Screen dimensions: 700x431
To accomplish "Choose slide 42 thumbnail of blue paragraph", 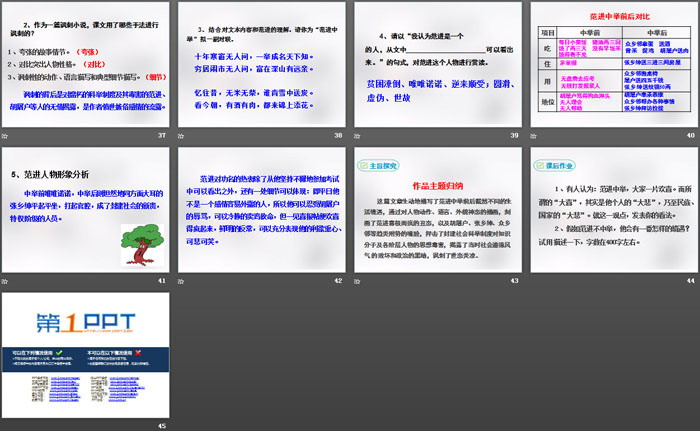I will click(x=262, y=210).
